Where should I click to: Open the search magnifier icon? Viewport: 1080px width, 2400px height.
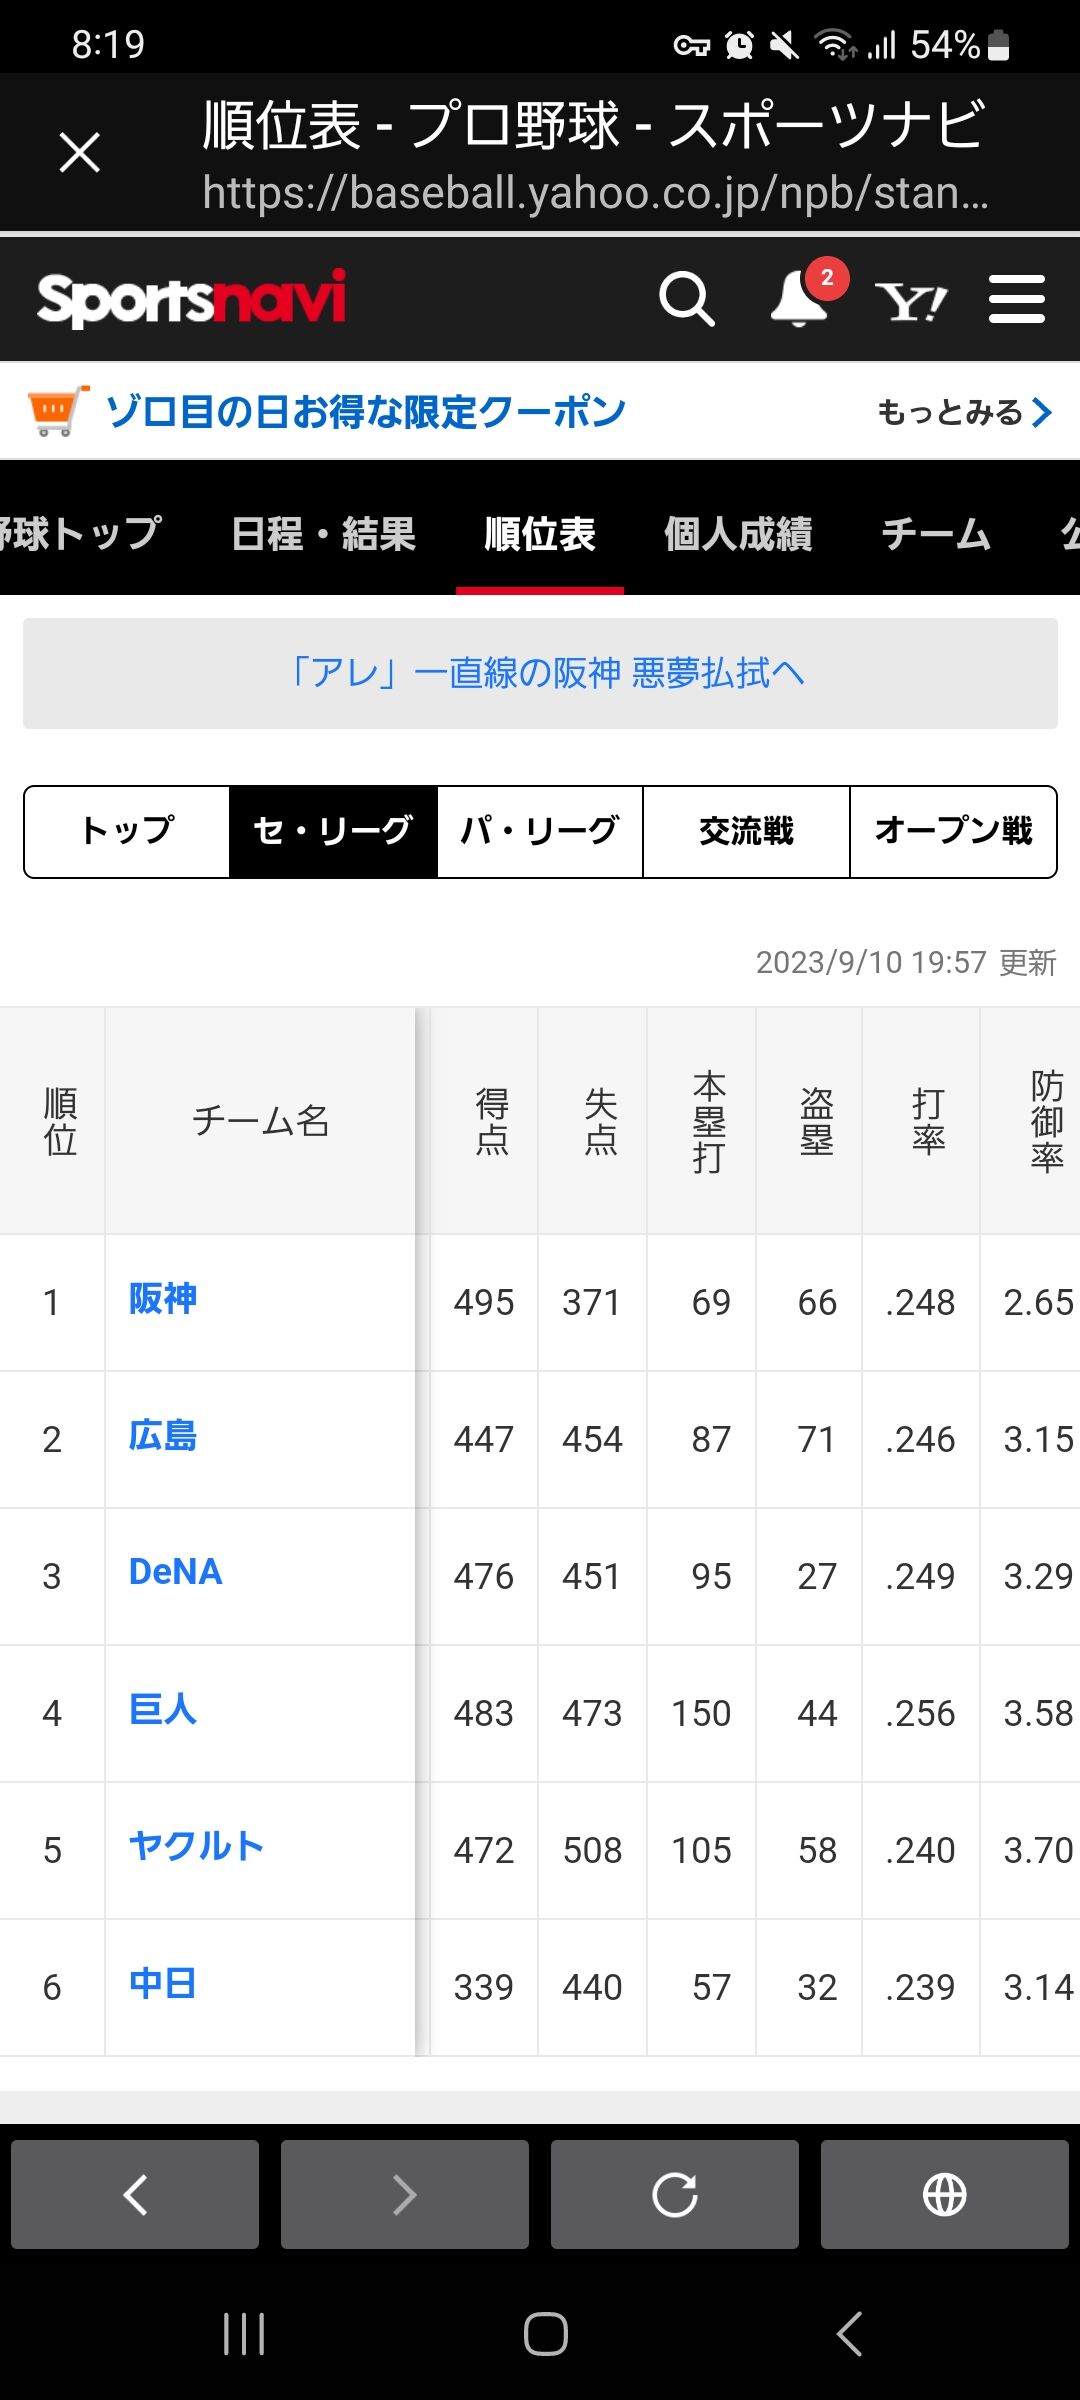pyautogui.click(x=687, y=299)
